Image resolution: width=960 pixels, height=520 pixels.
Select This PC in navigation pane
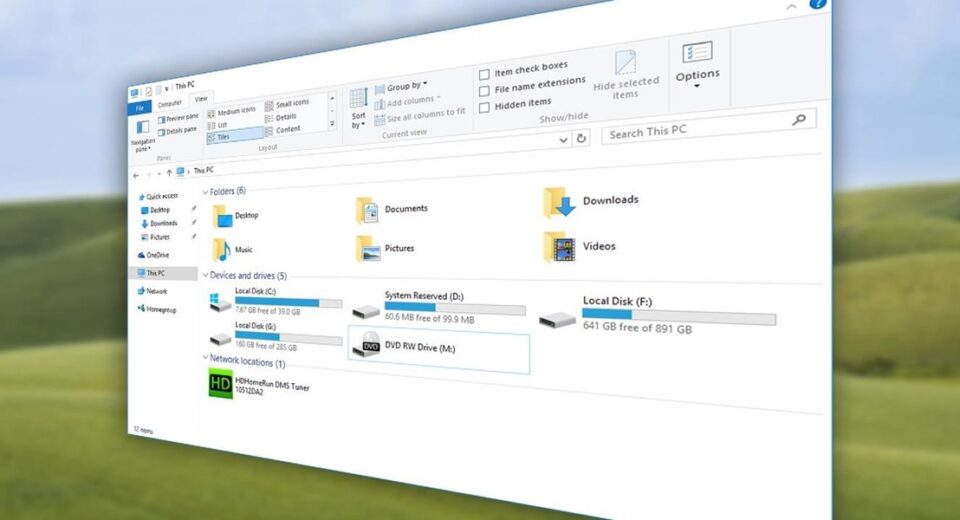pyautogui.click(x=163, y=273)
